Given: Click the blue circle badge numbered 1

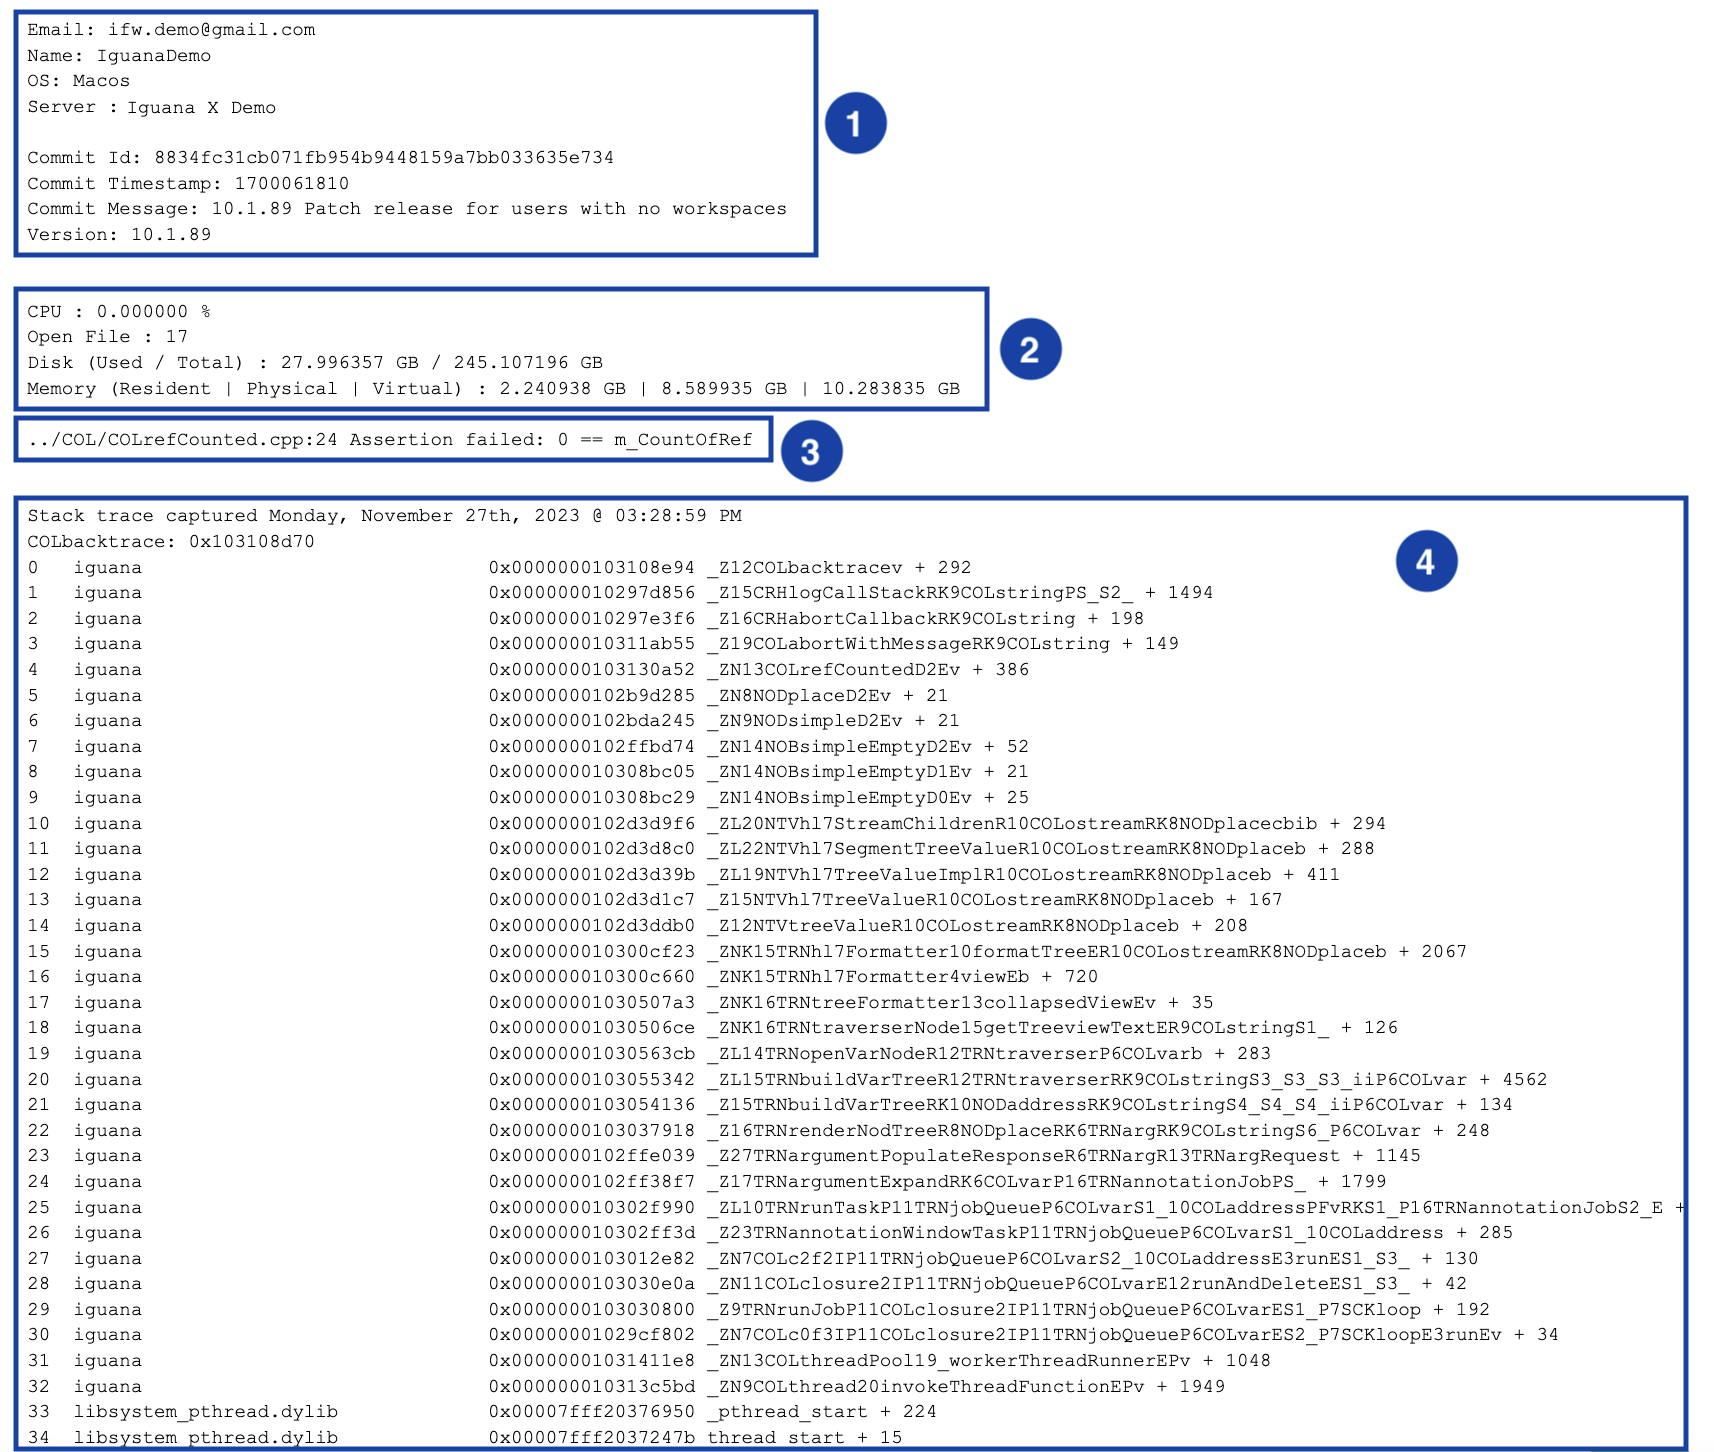Looking at the screenshot, I should click(x=855, y=123).
